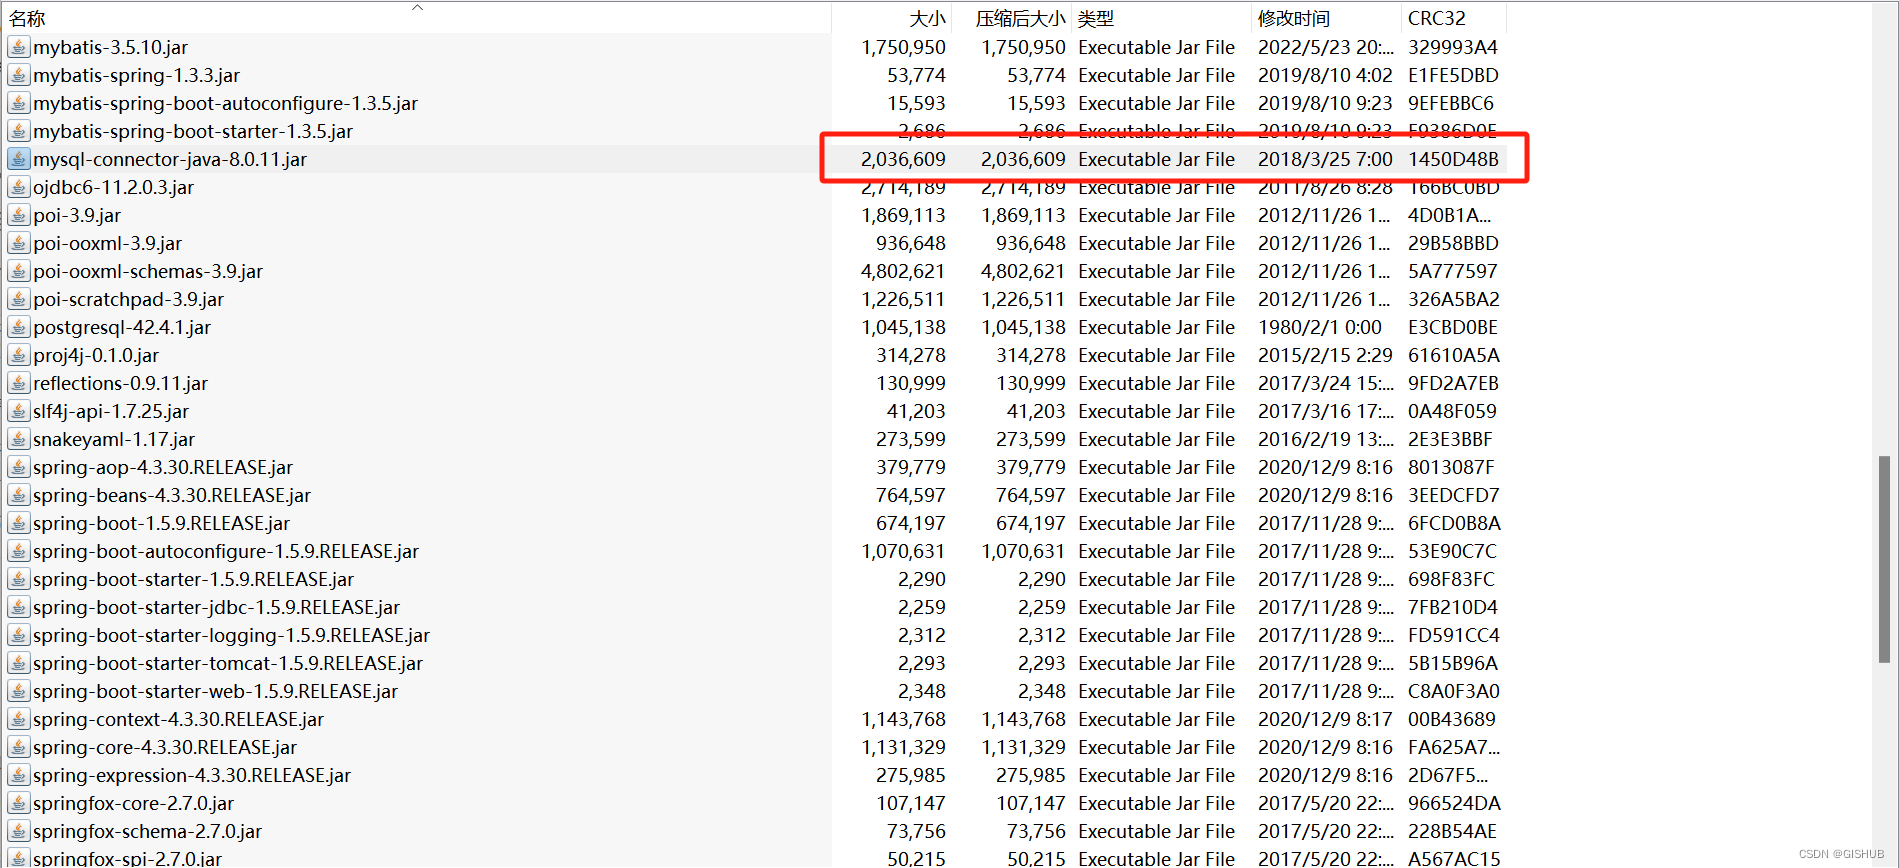Image resolution: width=1899 pixels, height=868 pixels.
Task: Select the file name mybatis-3.5.10.jar
Action: (110, 47)
